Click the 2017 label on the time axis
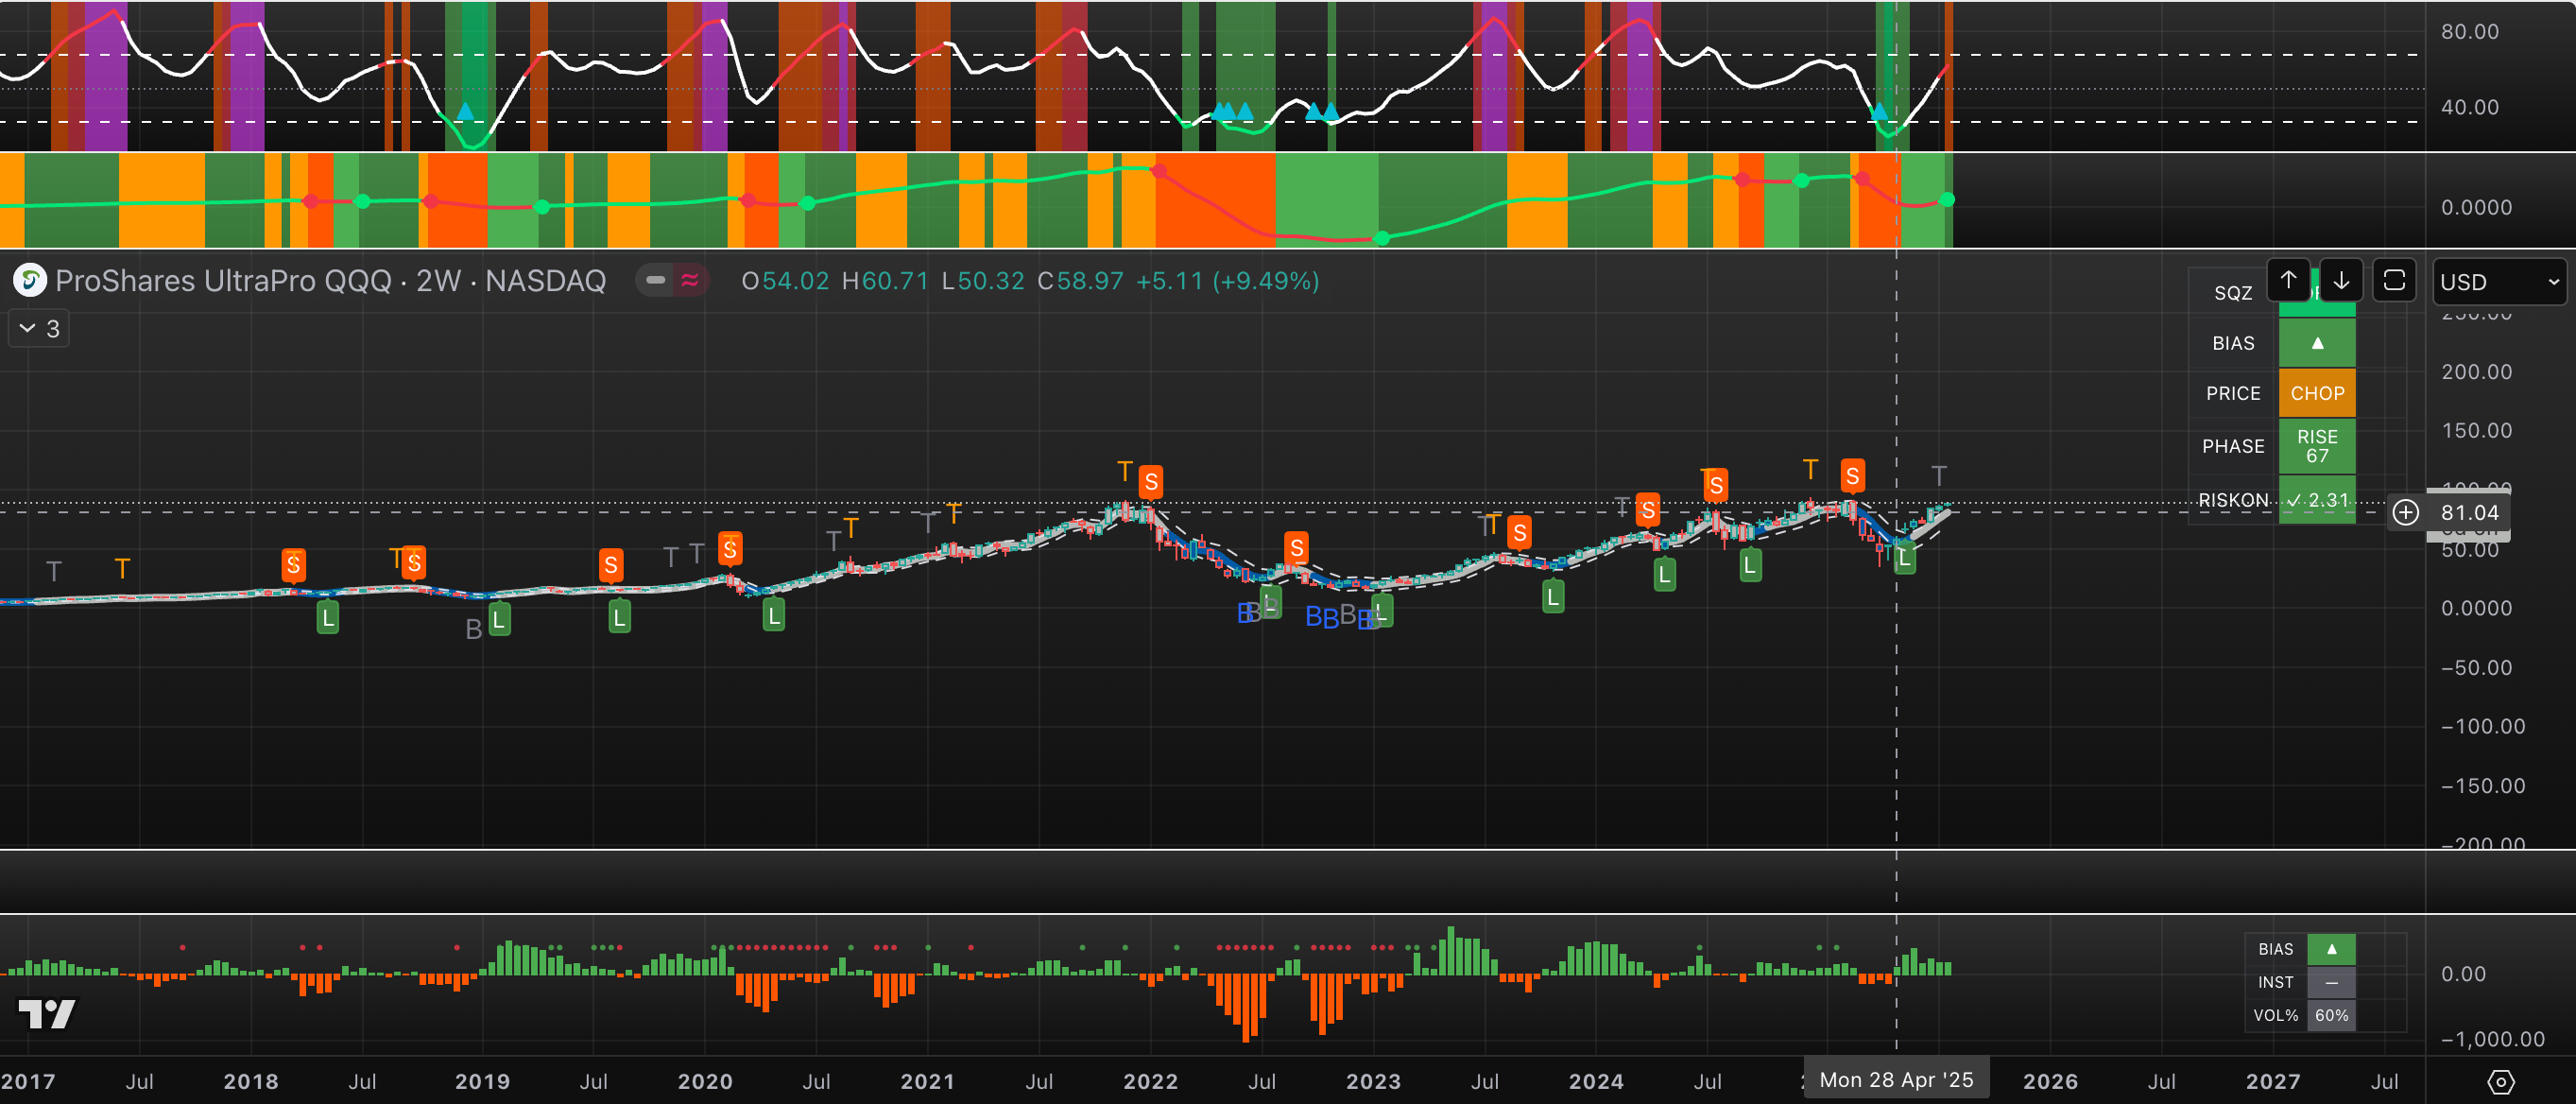 click(x=28, y=1081)
